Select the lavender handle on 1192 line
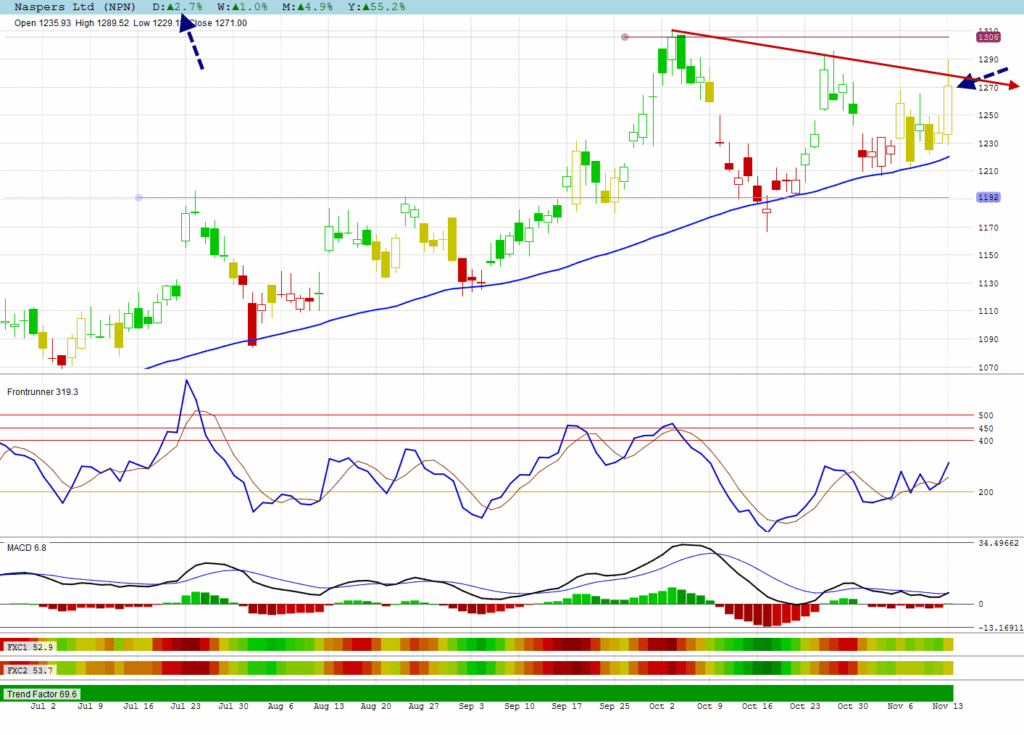Screen dimensions: 1024x735 point(138,198)
